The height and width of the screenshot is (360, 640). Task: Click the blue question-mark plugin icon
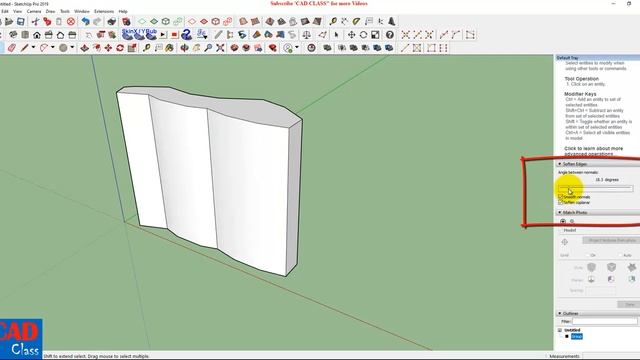coord(187,35)
